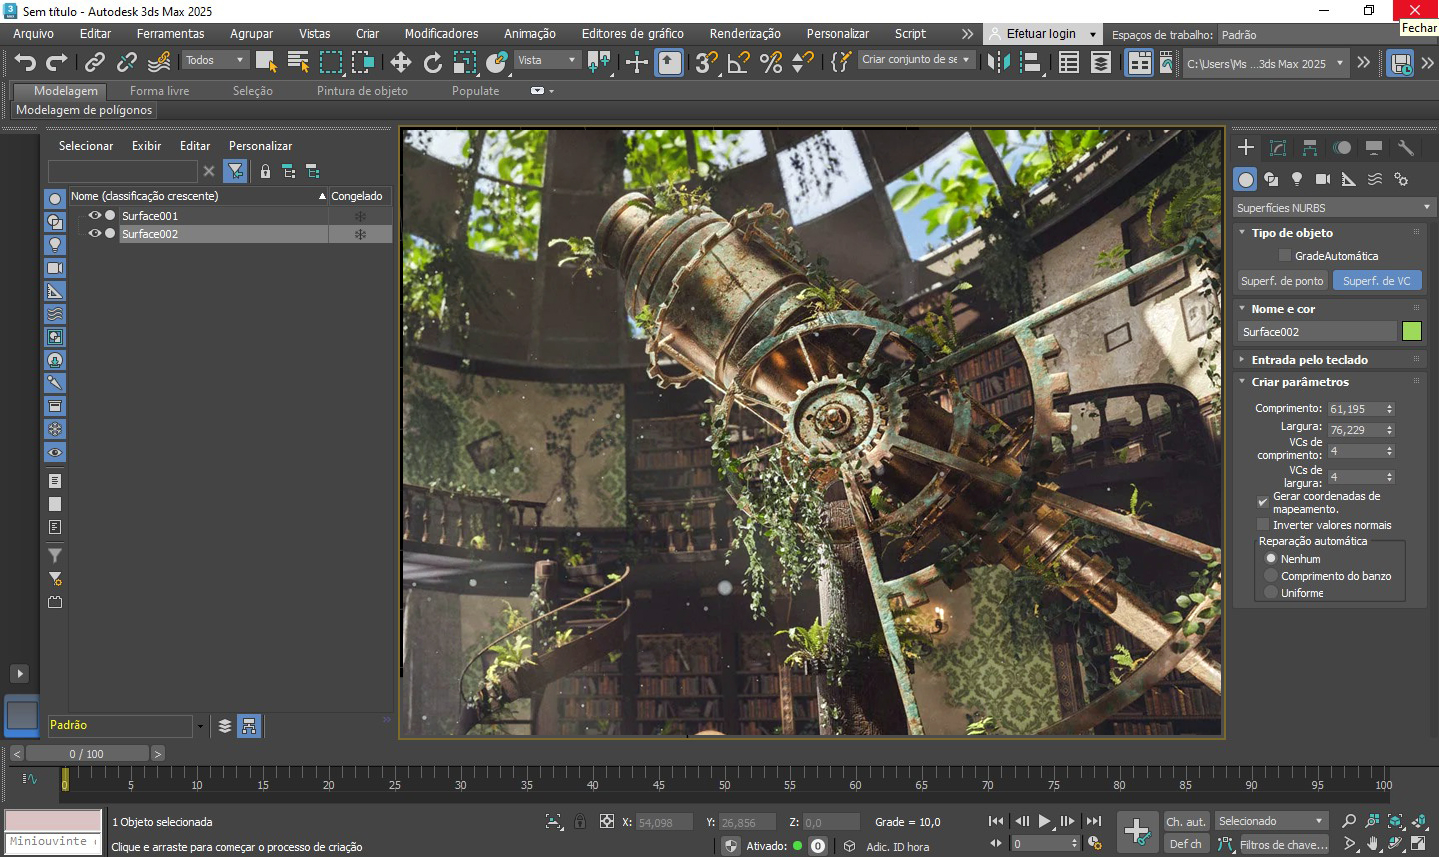1439x857 pixels.
Task: Toggle Spinner Snap icon
Action: coord(802,62)
